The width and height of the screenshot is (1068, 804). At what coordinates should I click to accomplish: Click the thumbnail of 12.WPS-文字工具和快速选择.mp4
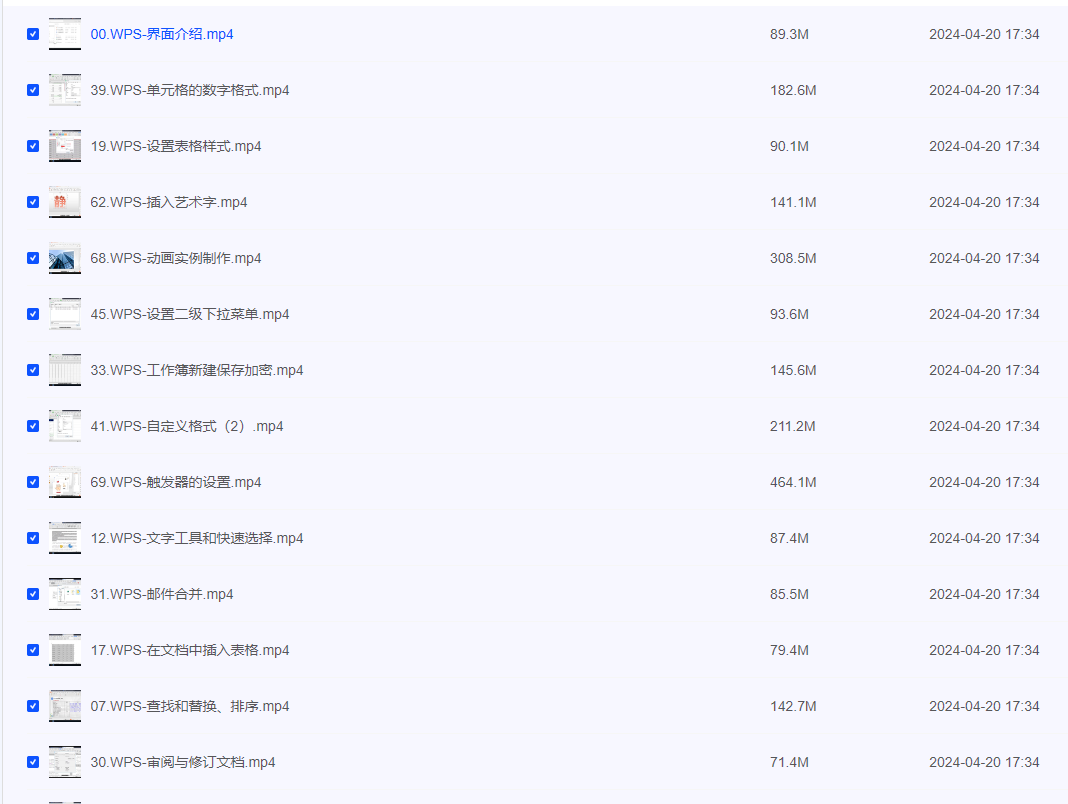click(65, 538)
